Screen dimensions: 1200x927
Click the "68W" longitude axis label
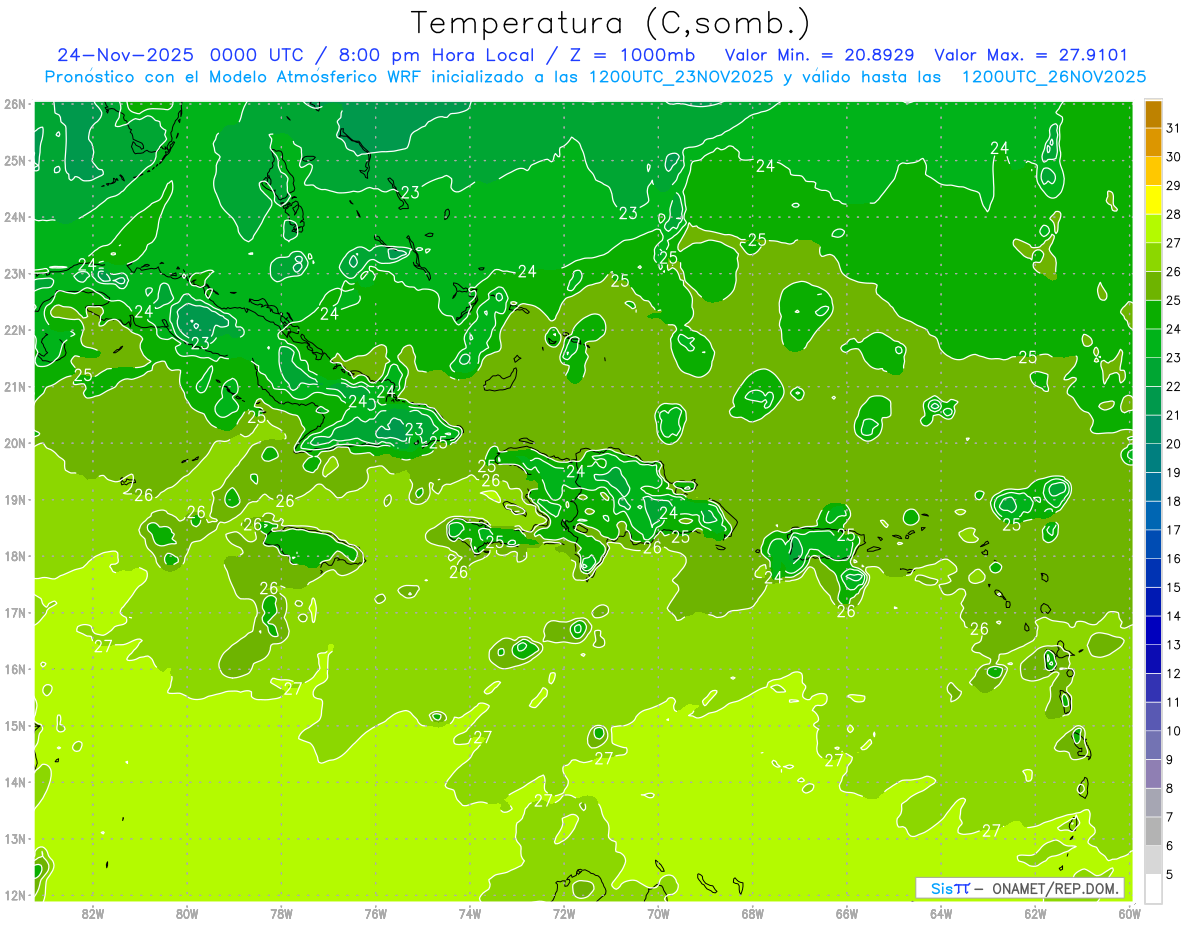(x=753, y=913)
